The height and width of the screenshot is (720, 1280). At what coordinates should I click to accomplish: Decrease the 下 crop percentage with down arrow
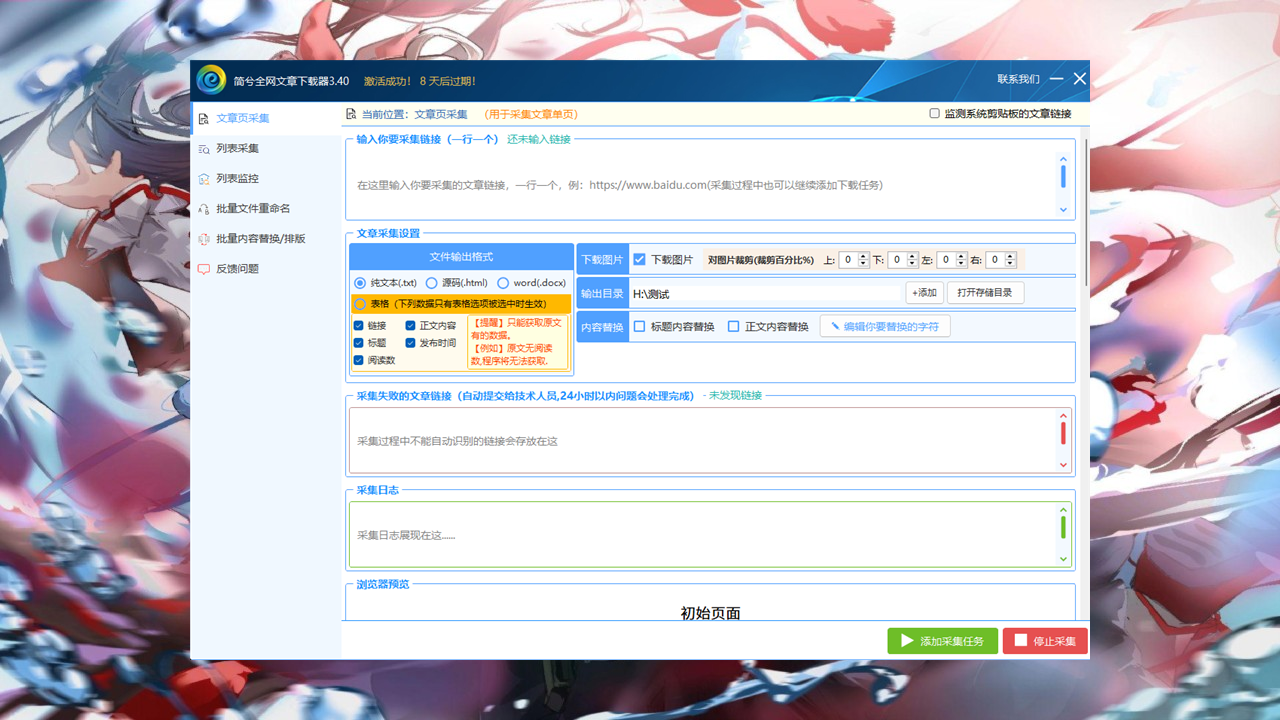coord(912,264)
